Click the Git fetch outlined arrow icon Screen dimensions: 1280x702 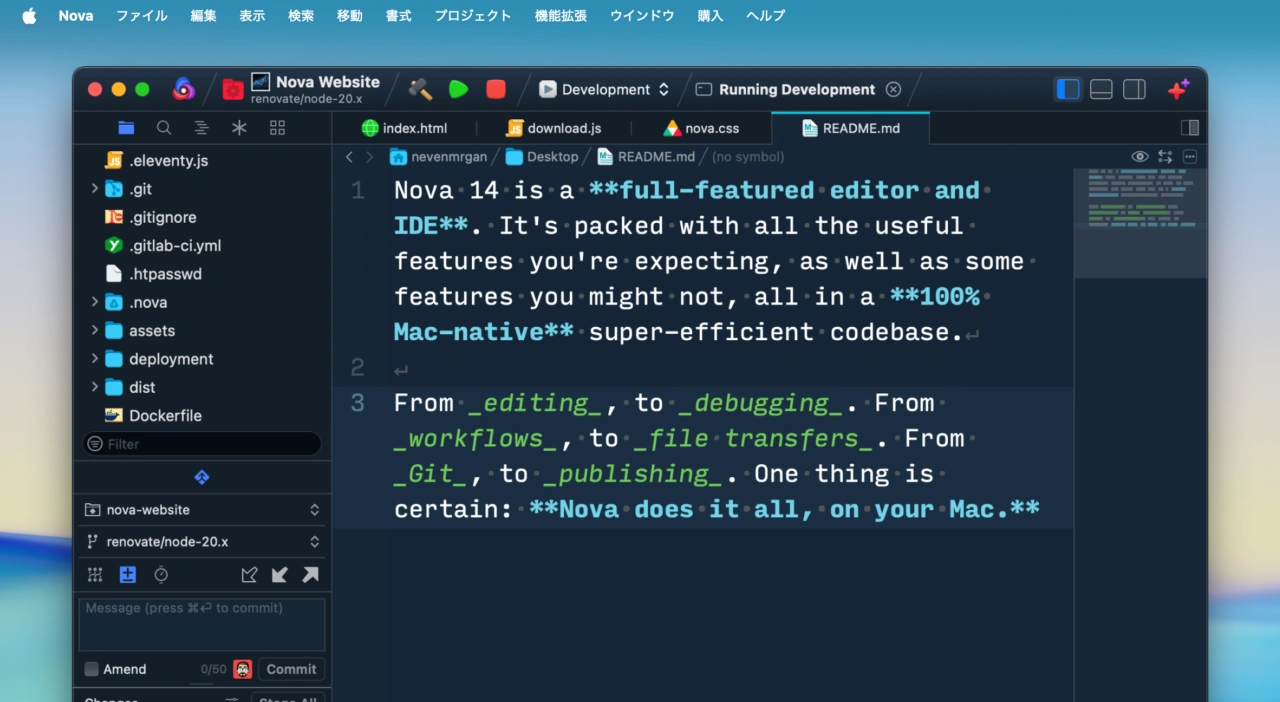coord(249,575)
